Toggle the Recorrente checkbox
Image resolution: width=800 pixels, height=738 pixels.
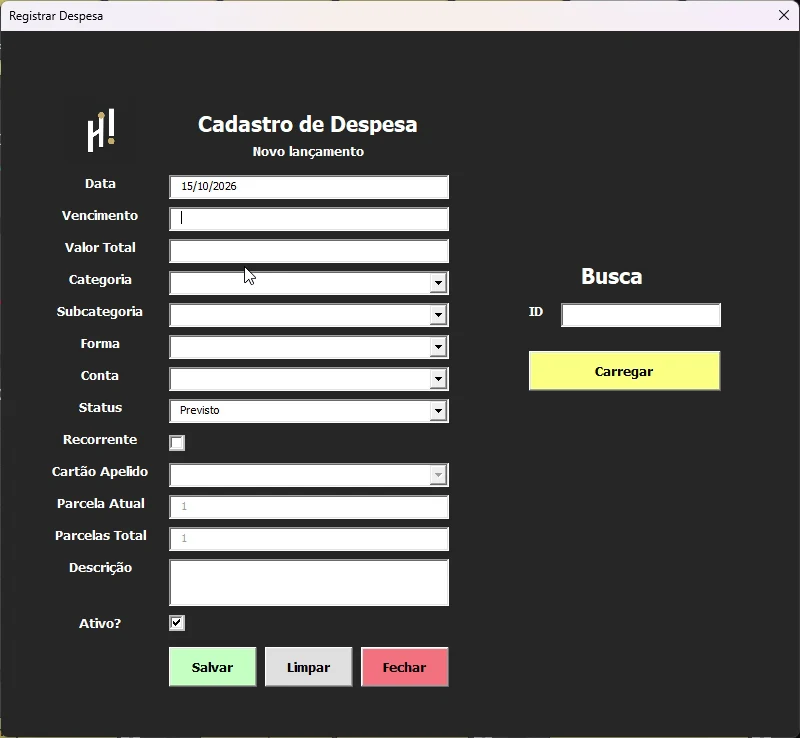point(177,442)
